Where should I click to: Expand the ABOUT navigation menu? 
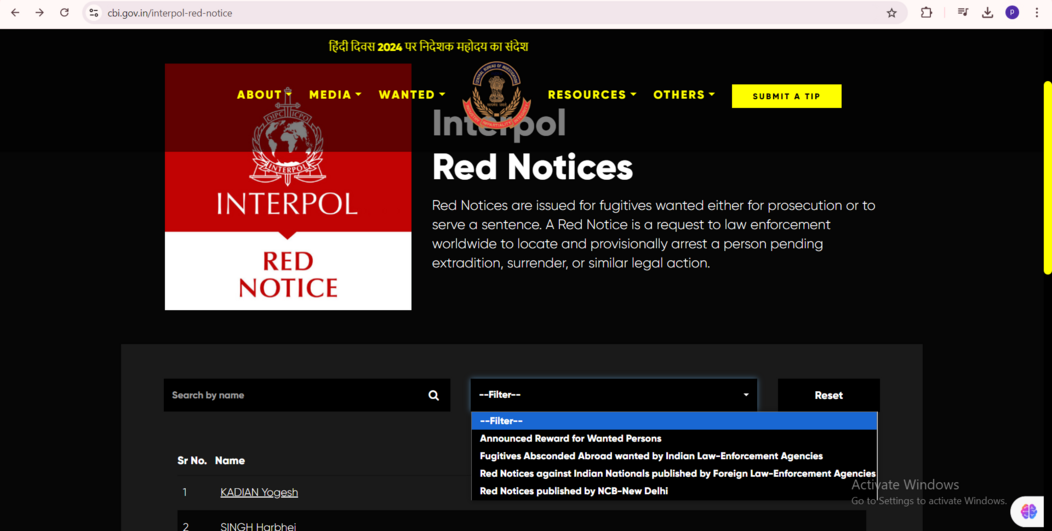[x=263, y=95]
